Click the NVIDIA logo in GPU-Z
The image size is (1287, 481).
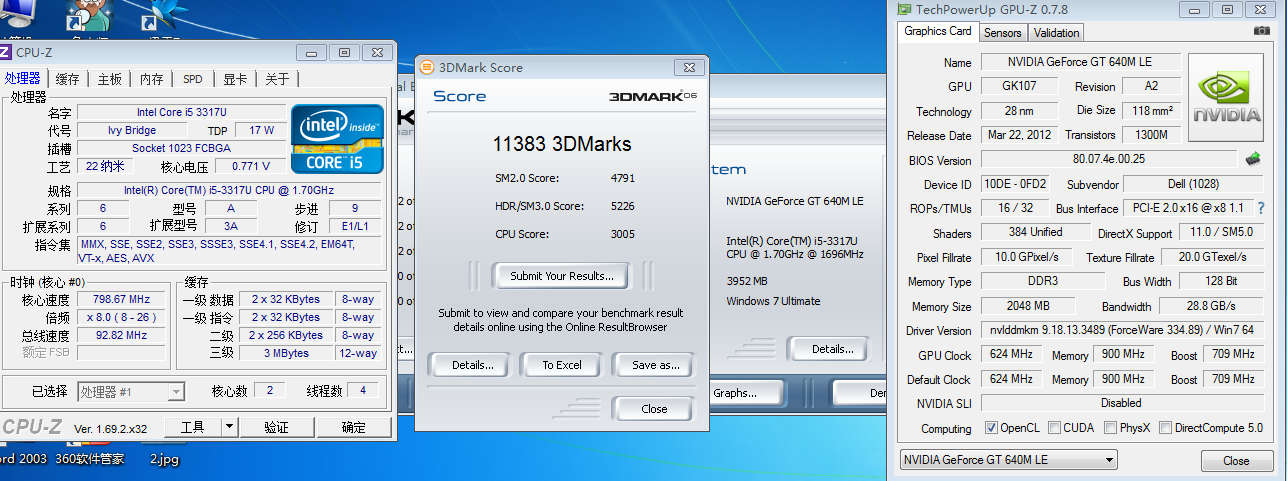1225,98
